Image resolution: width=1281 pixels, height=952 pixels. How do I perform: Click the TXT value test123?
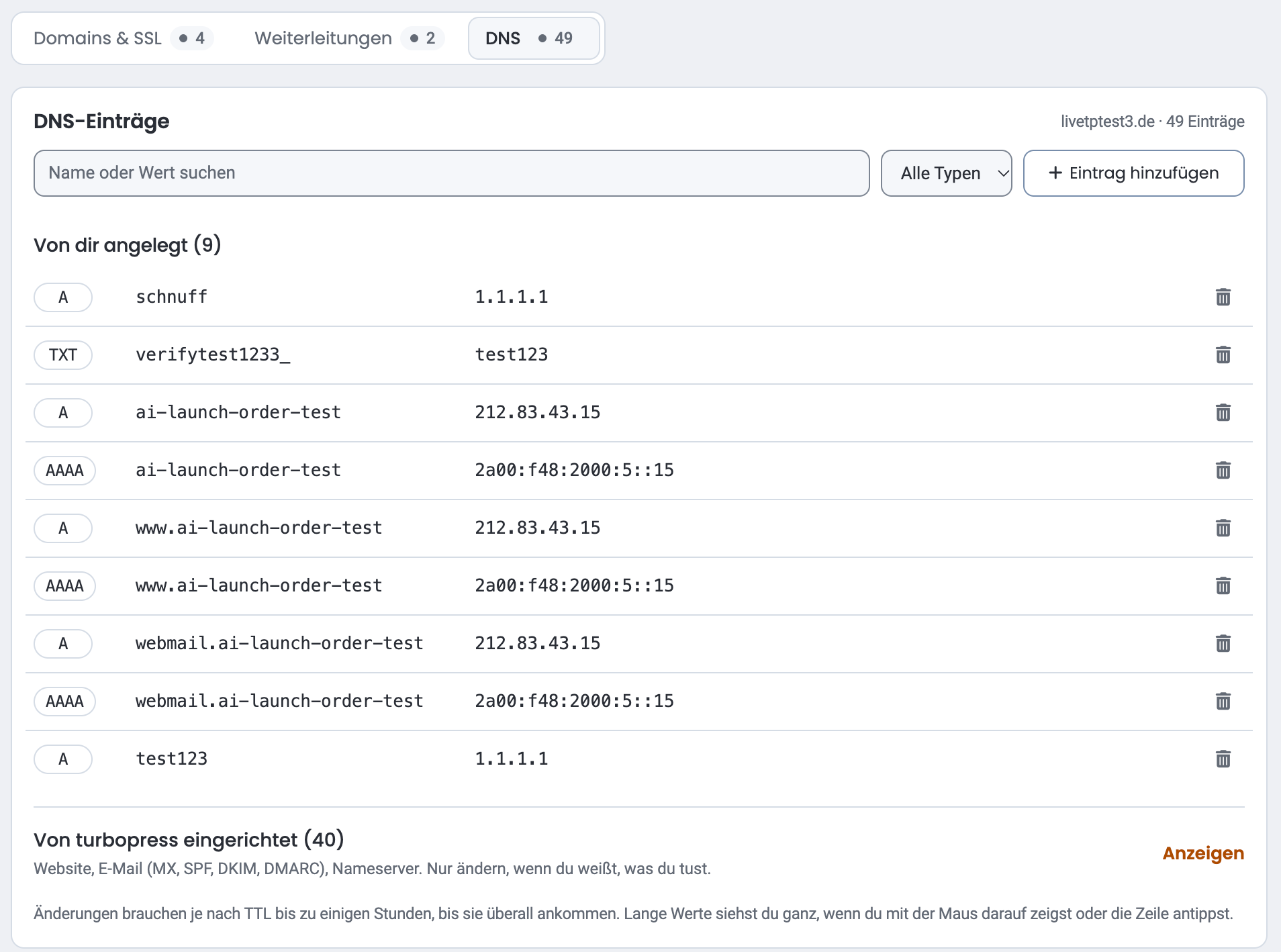pyautogui.click(x=511, y=355)
